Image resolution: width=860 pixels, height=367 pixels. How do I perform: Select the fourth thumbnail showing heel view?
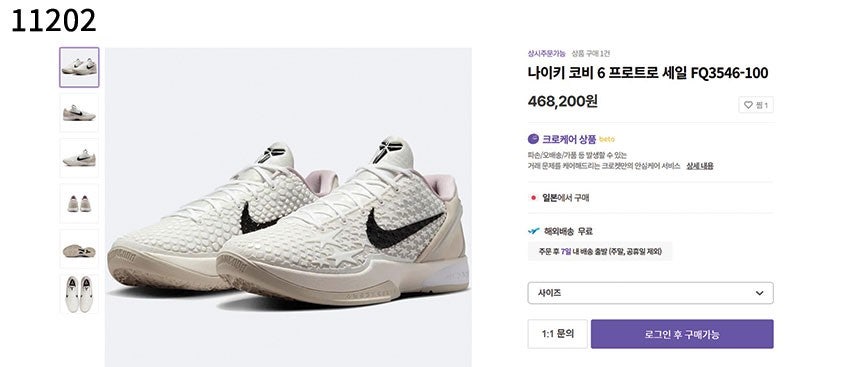80,204
